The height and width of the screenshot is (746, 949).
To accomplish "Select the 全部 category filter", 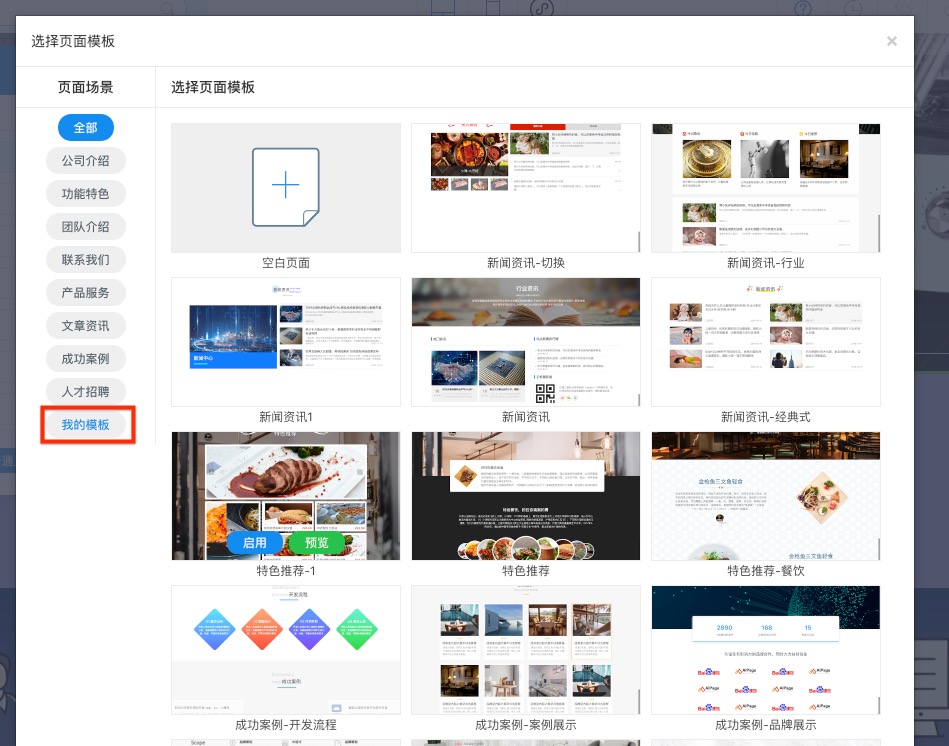I will coord(86,128).
